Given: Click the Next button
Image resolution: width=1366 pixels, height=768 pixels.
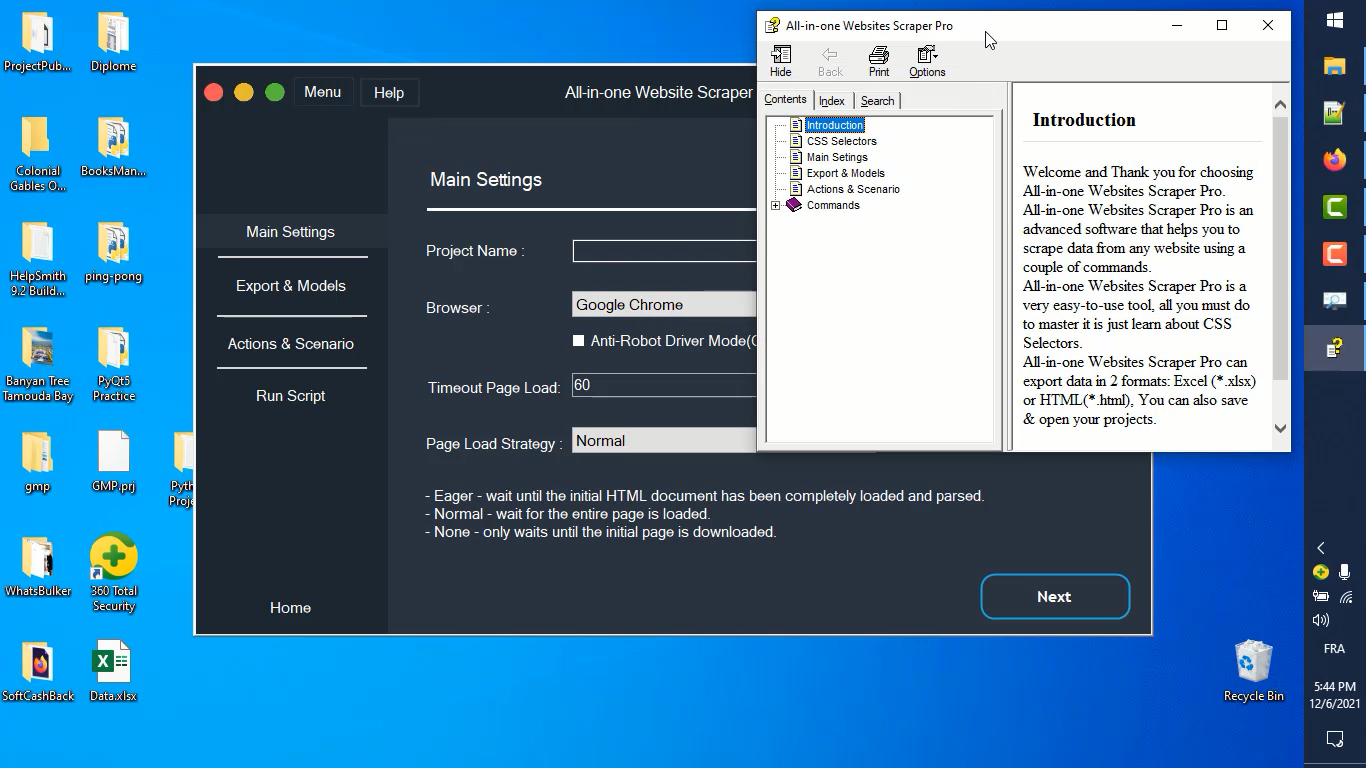Looking at the screenshot, I should [x=1055, y=597].
